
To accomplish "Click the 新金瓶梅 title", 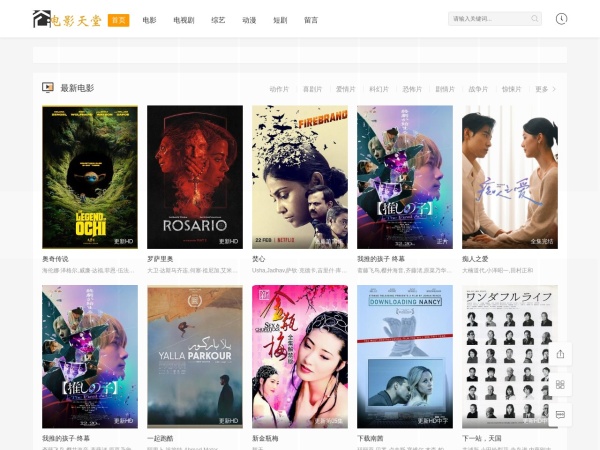I will click(265, 438).
